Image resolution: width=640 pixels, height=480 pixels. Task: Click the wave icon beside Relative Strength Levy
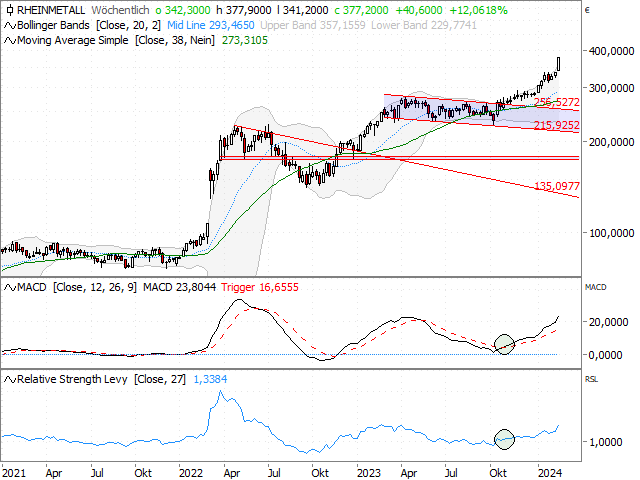tap(10, 380)
